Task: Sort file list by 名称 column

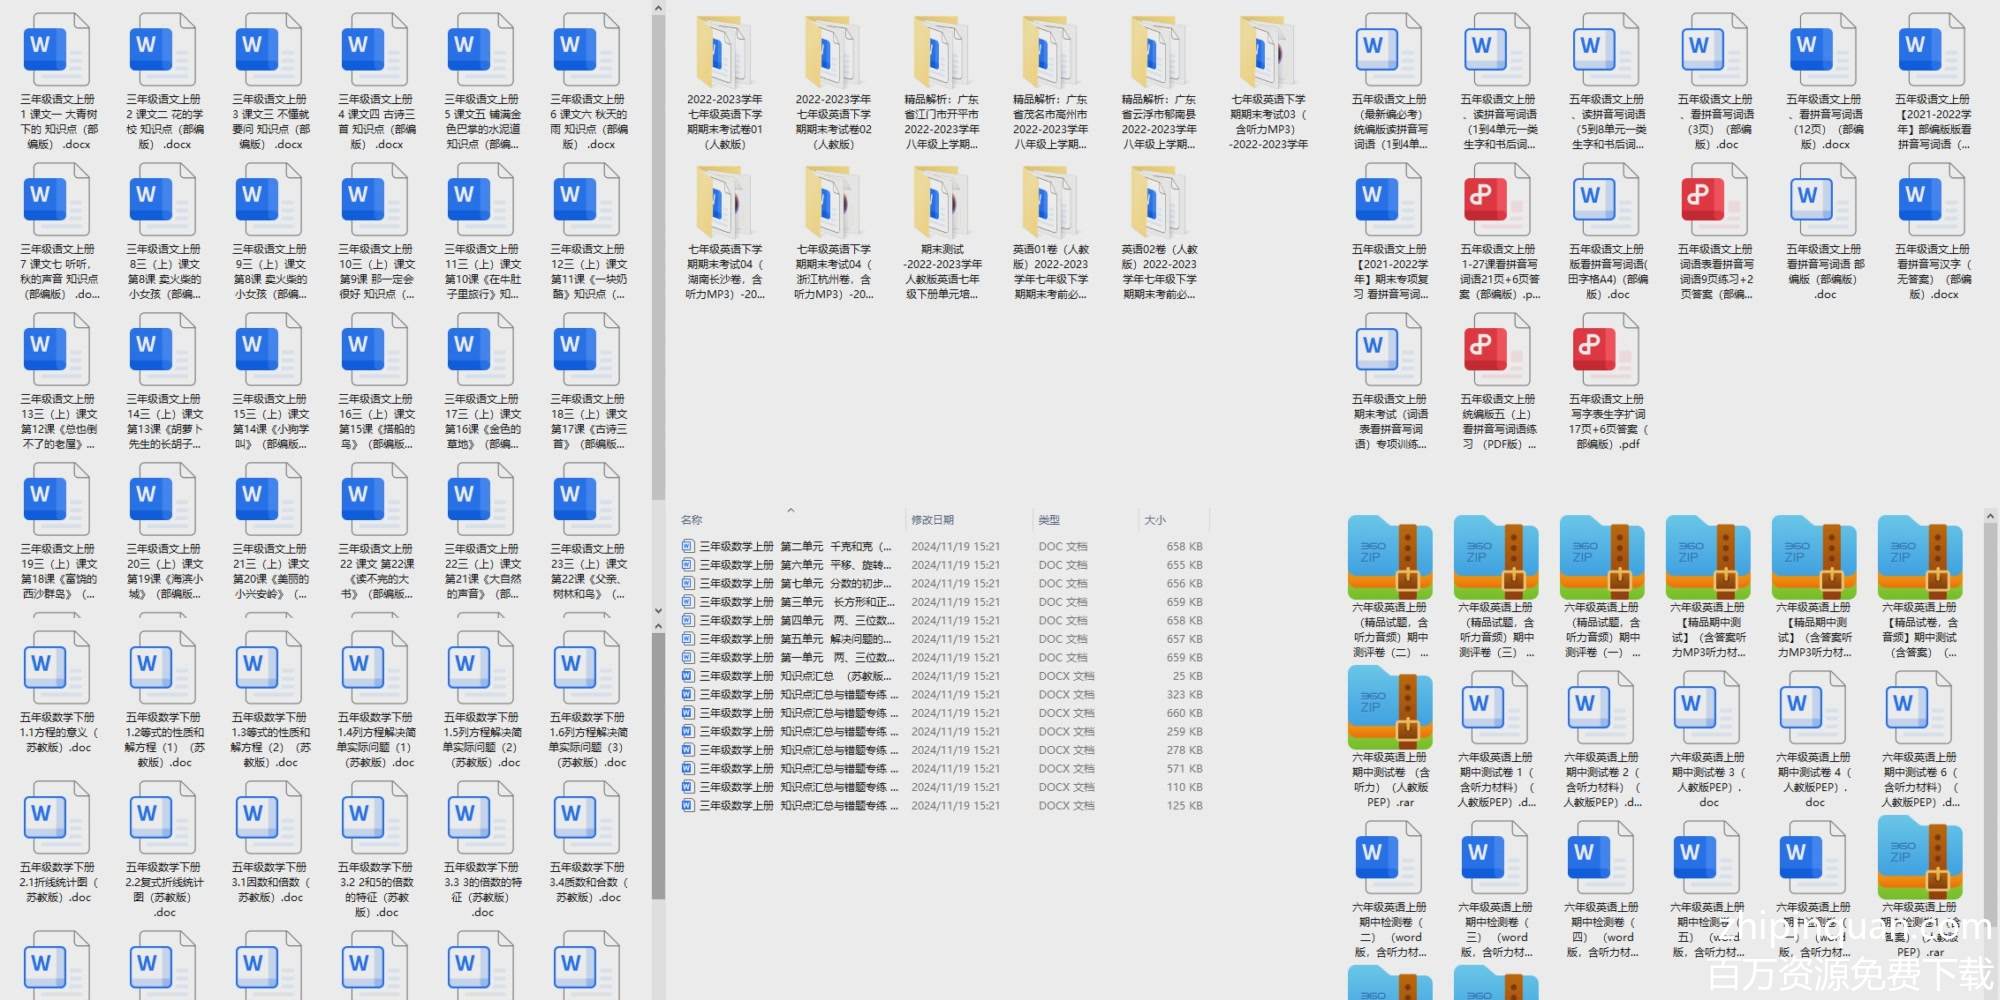Action: 692,520
